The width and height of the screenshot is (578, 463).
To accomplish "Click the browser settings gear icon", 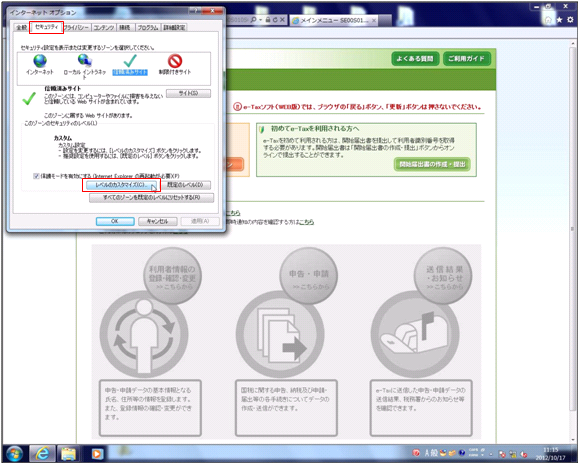I will 570,20.
